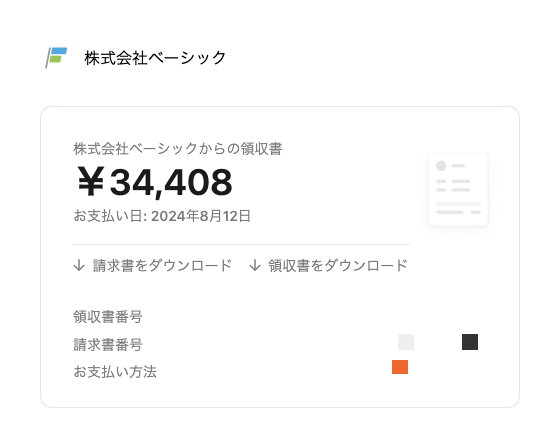Click the お支払い日 label text

click(108, 216)
